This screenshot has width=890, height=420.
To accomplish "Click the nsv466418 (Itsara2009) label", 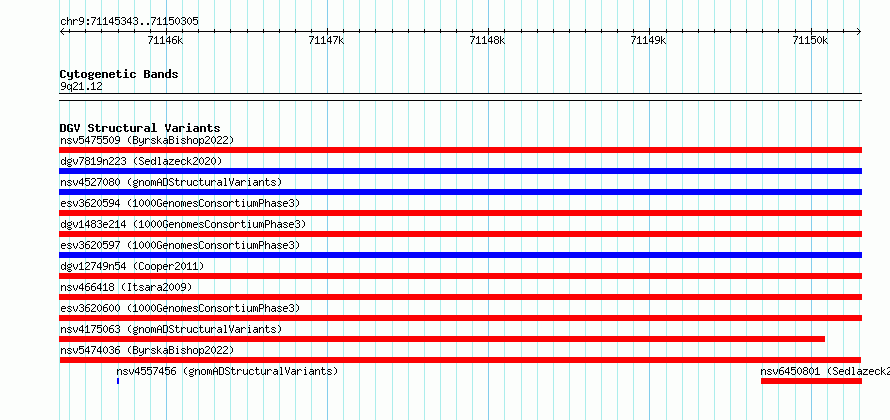I will coord(126,287).
